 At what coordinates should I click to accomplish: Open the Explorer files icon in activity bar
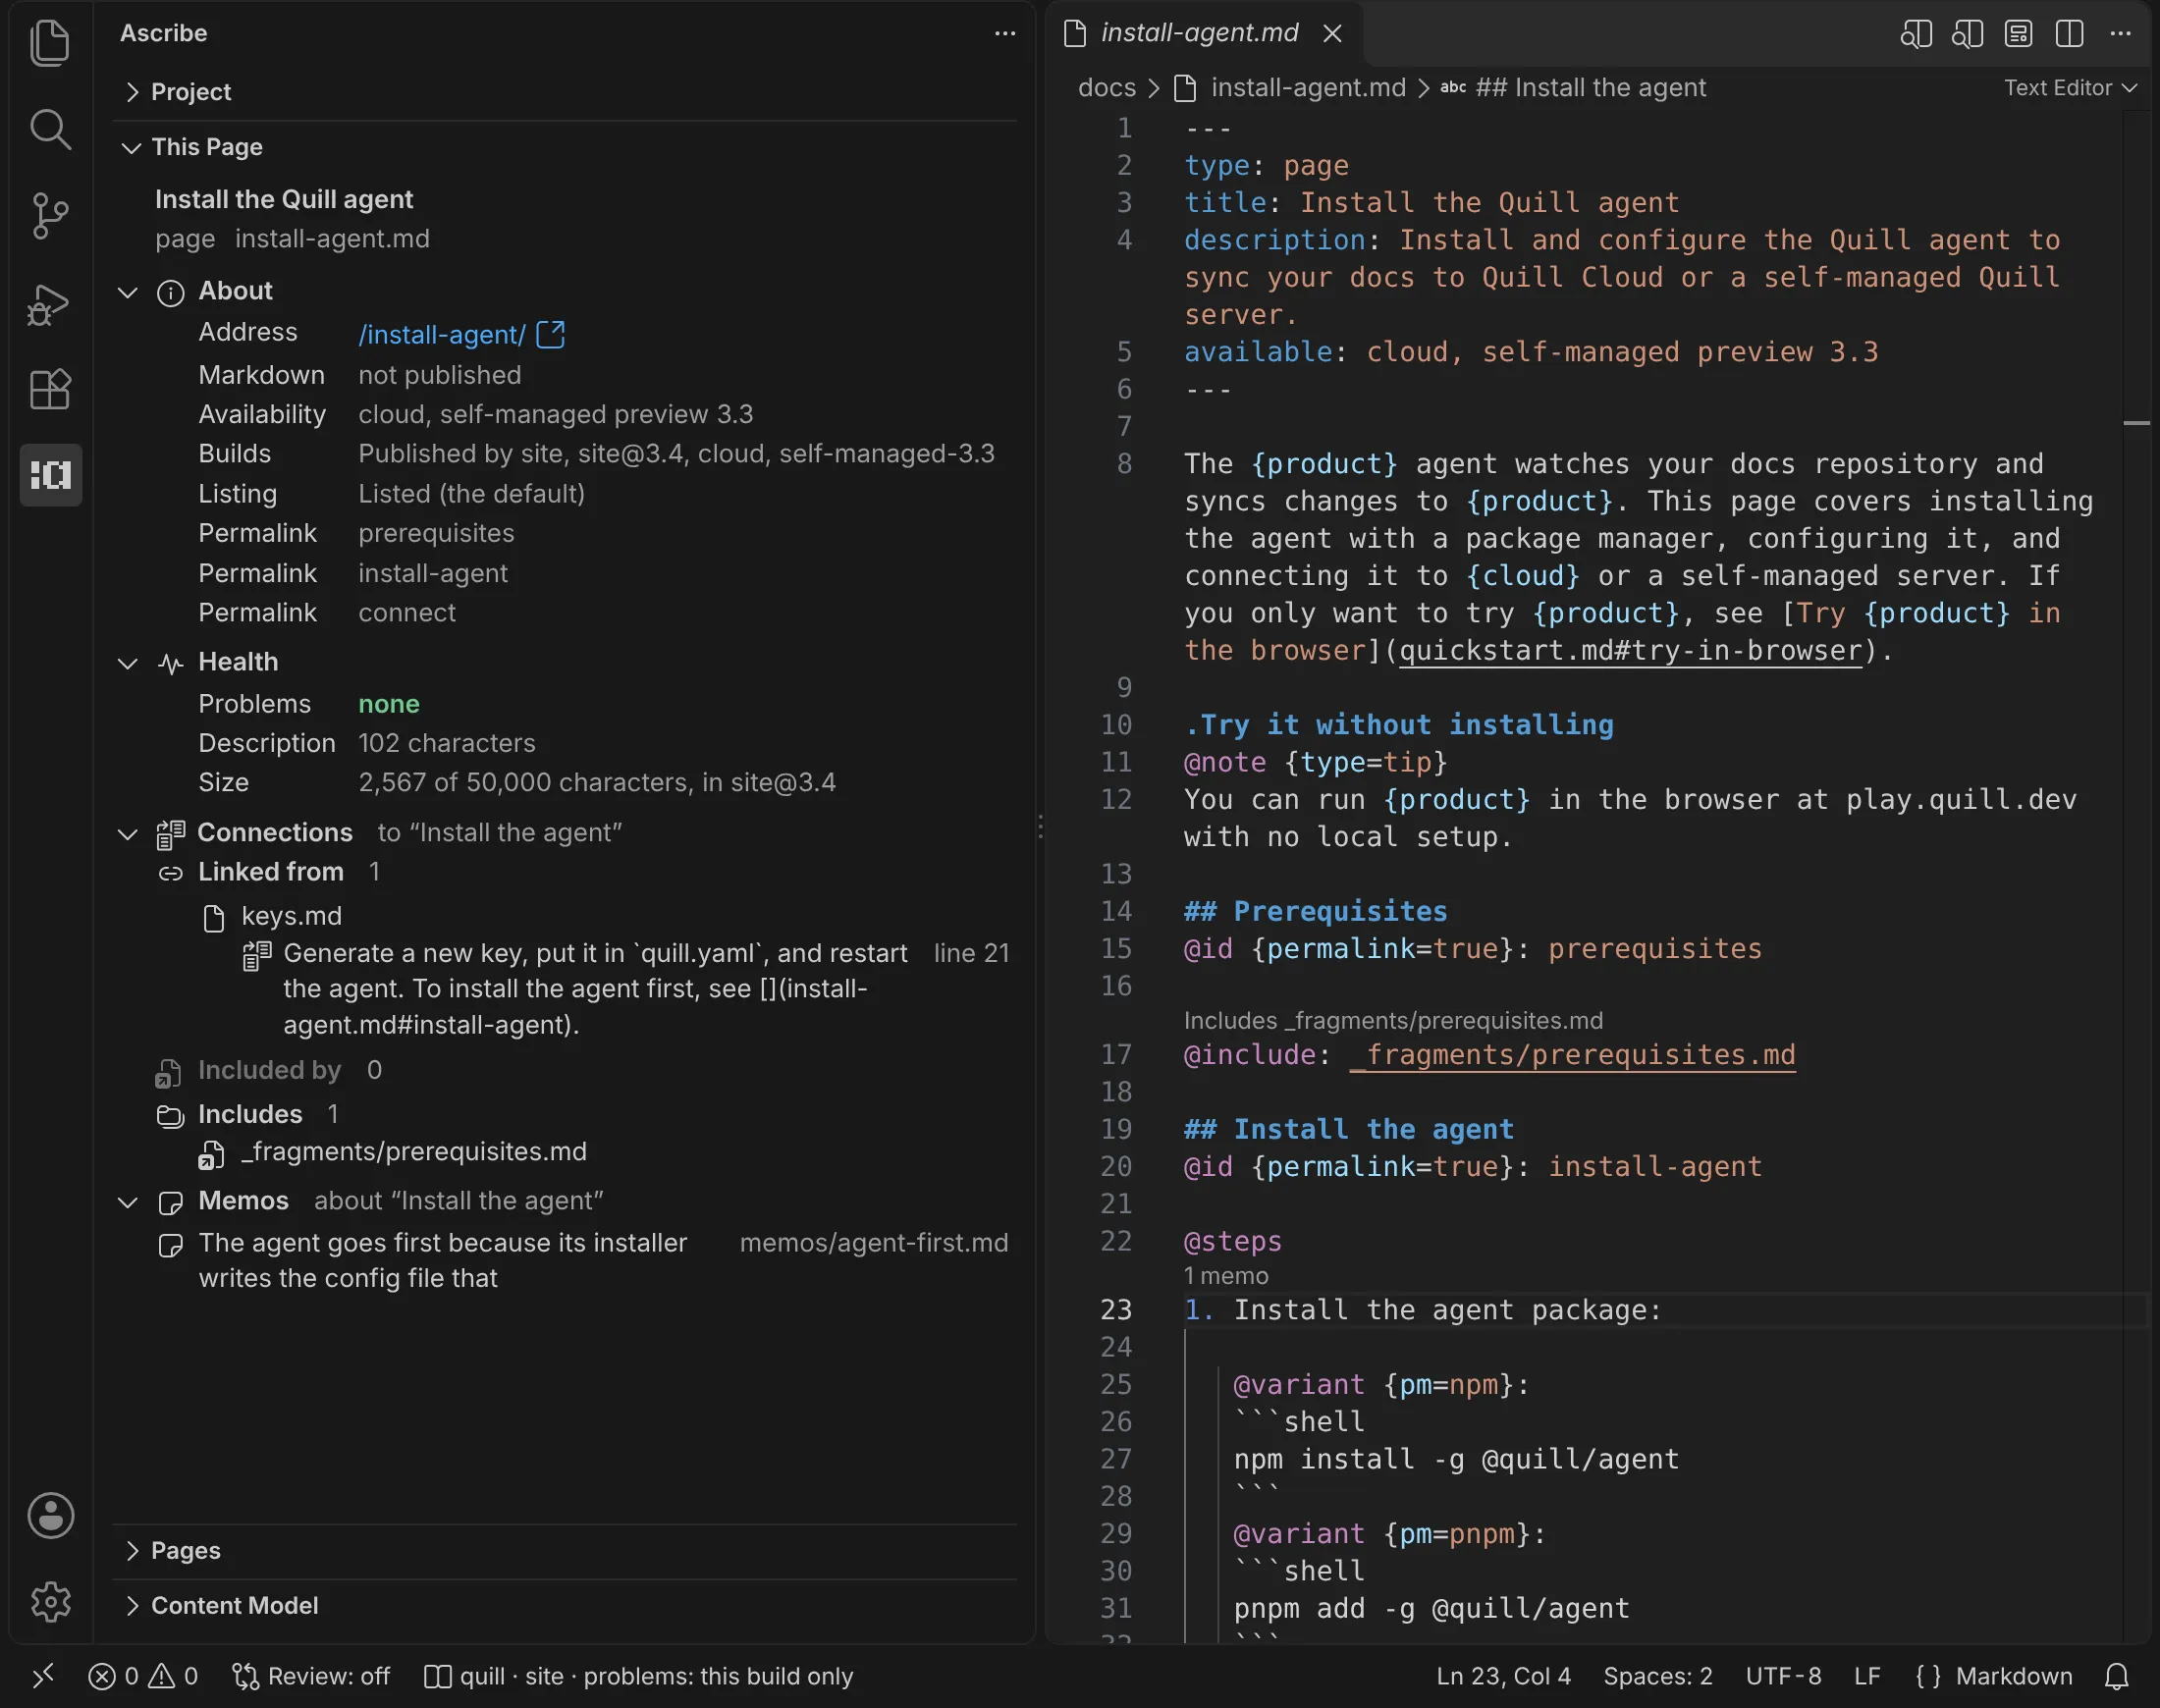point(50,43)
